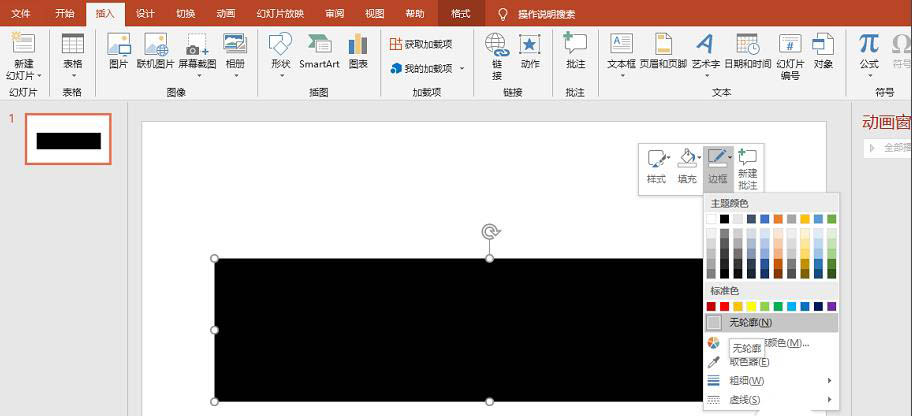Insert a SmartArt graphic
The width and height of the screenshot is (912, 416).
tap(319, 52)
